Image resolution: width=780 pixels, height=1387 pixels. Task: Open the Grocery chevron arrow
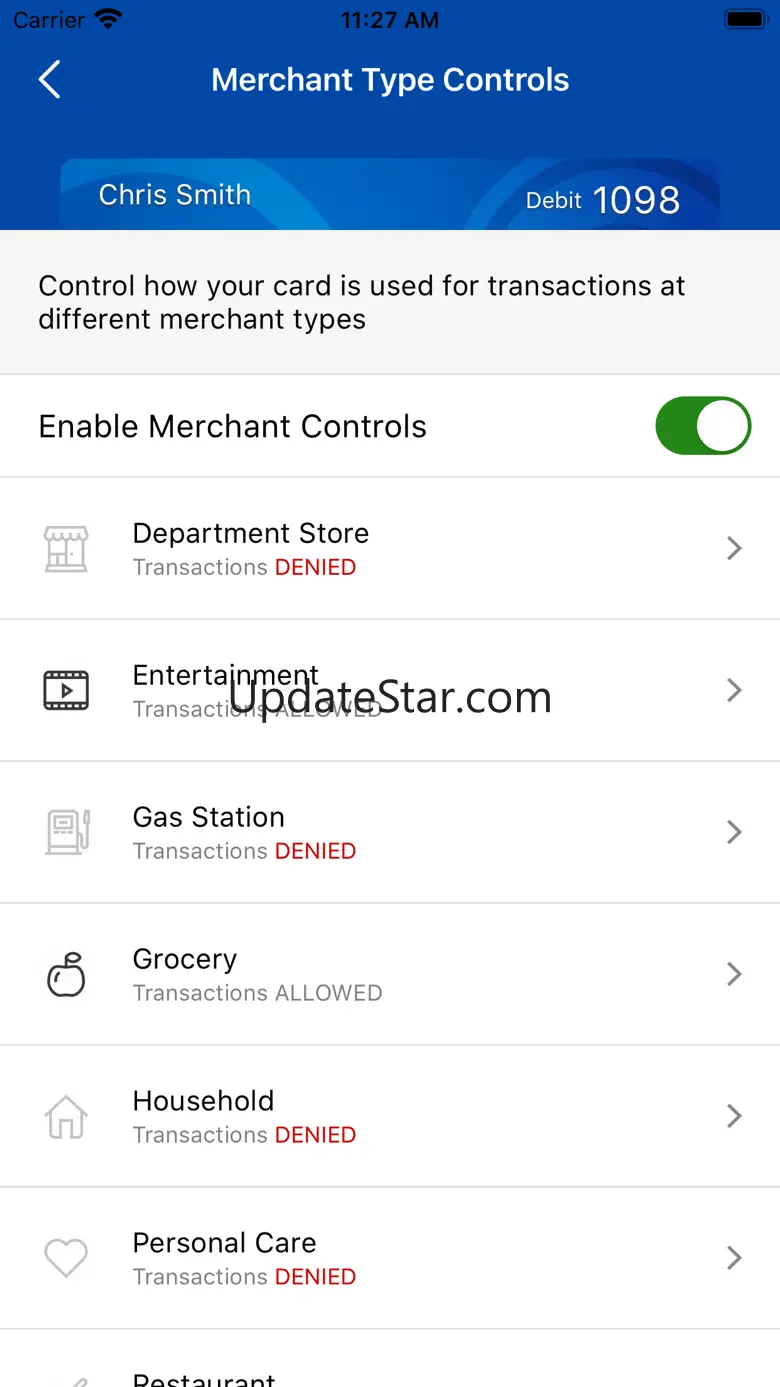coord(734,974)
